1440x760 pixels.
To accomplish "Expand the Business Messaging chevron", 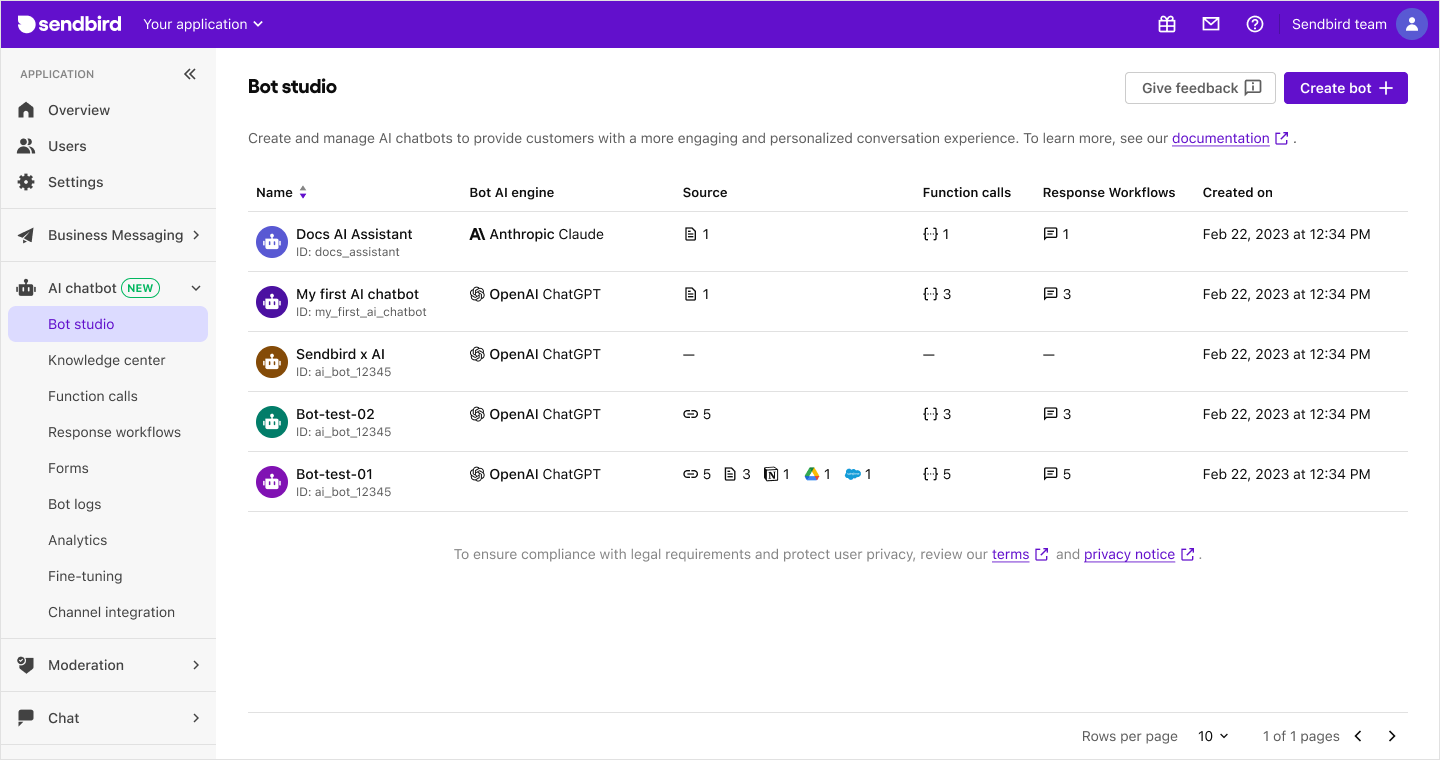I will pos(196,235).
